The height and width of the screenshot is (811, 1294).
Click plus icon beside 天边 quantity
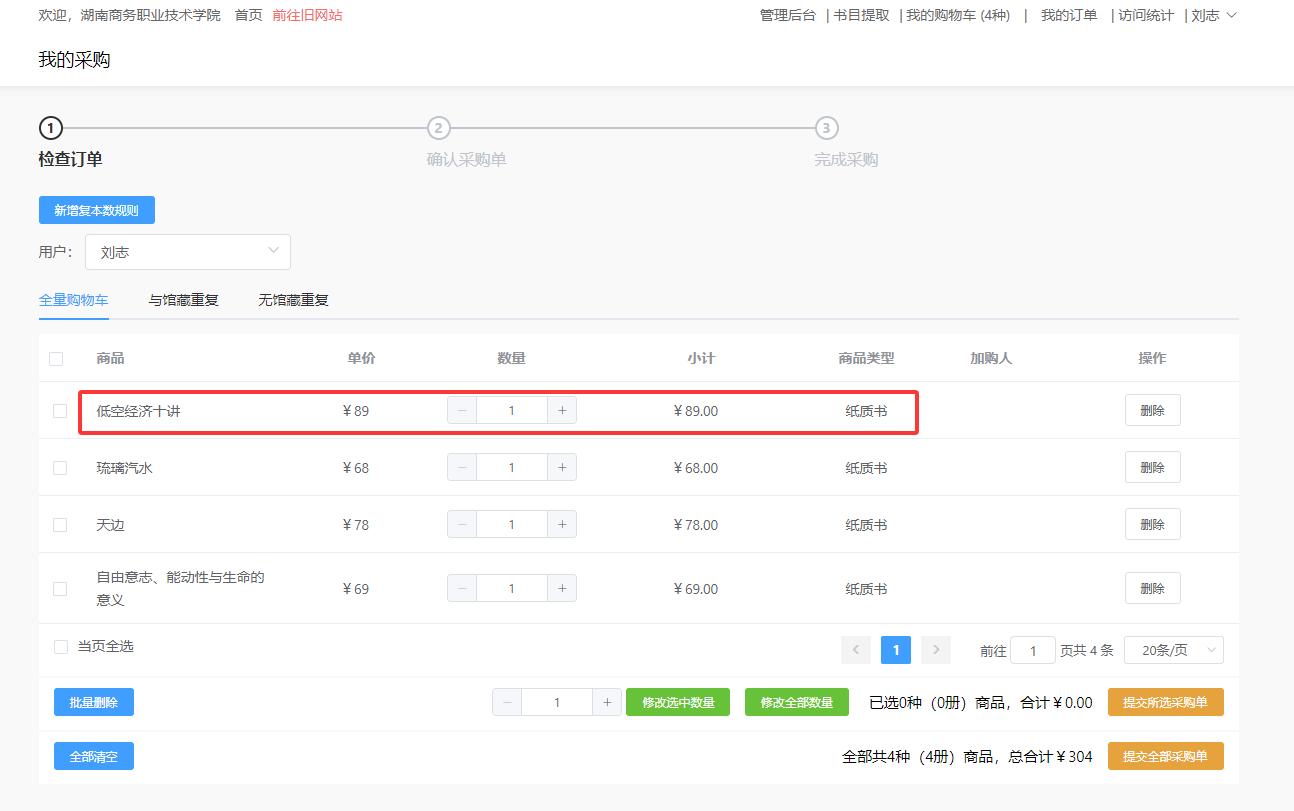tap(562, 524)
